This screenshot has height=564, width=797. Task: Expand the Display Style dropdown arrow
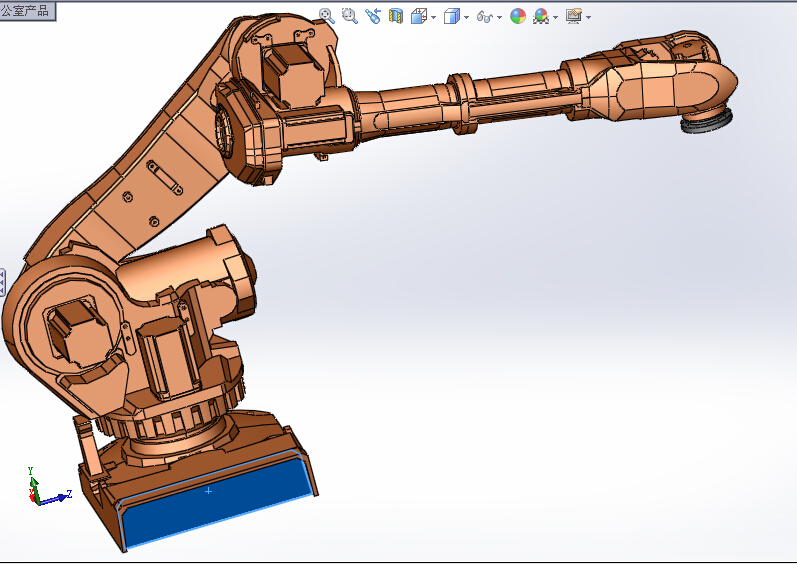465,17
